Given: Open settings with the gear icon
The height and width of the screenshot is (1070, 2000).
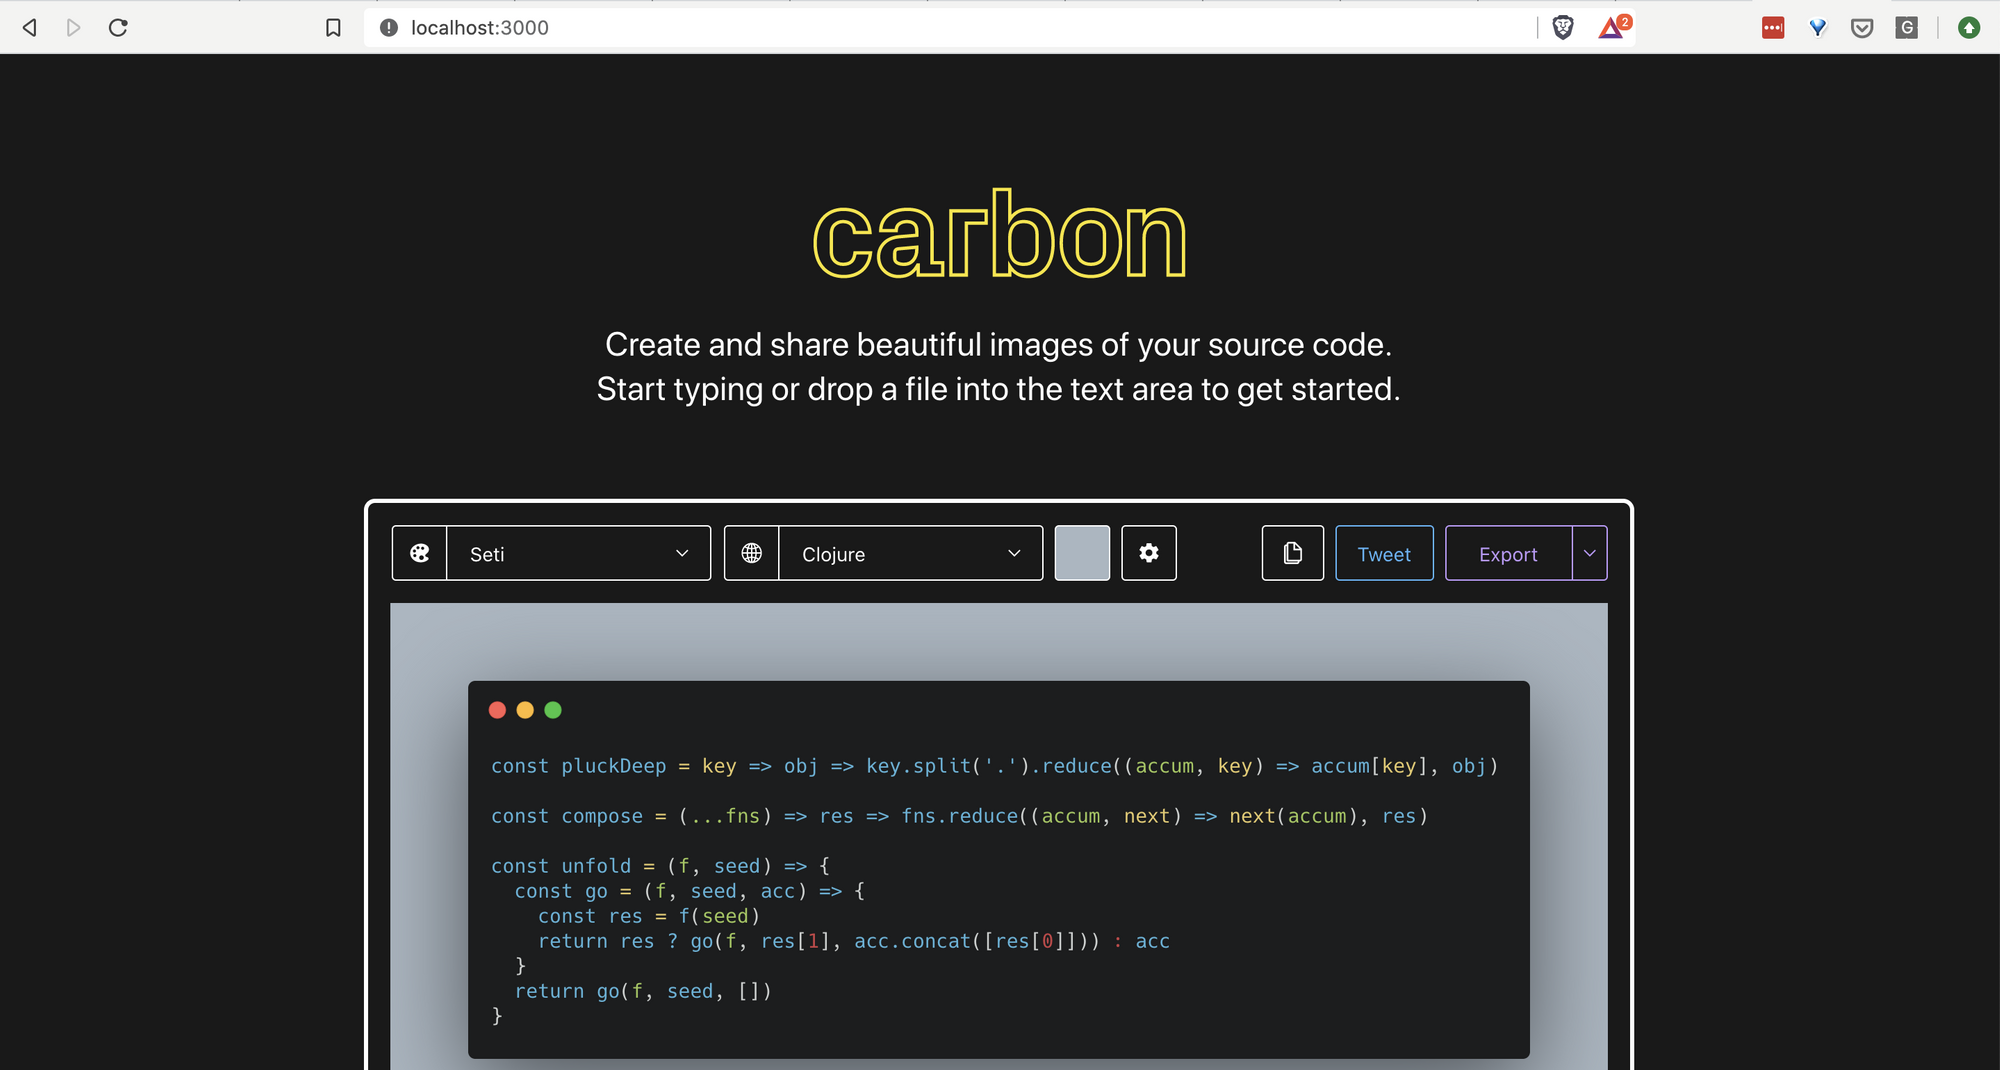Looking at the screenshot, I should (x=1149, y=553).
